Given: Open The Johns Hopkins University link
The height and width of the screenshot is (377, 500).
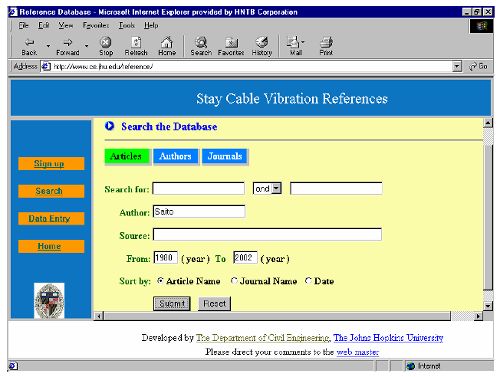Looking at the screenshot, I should click(388, 337).
